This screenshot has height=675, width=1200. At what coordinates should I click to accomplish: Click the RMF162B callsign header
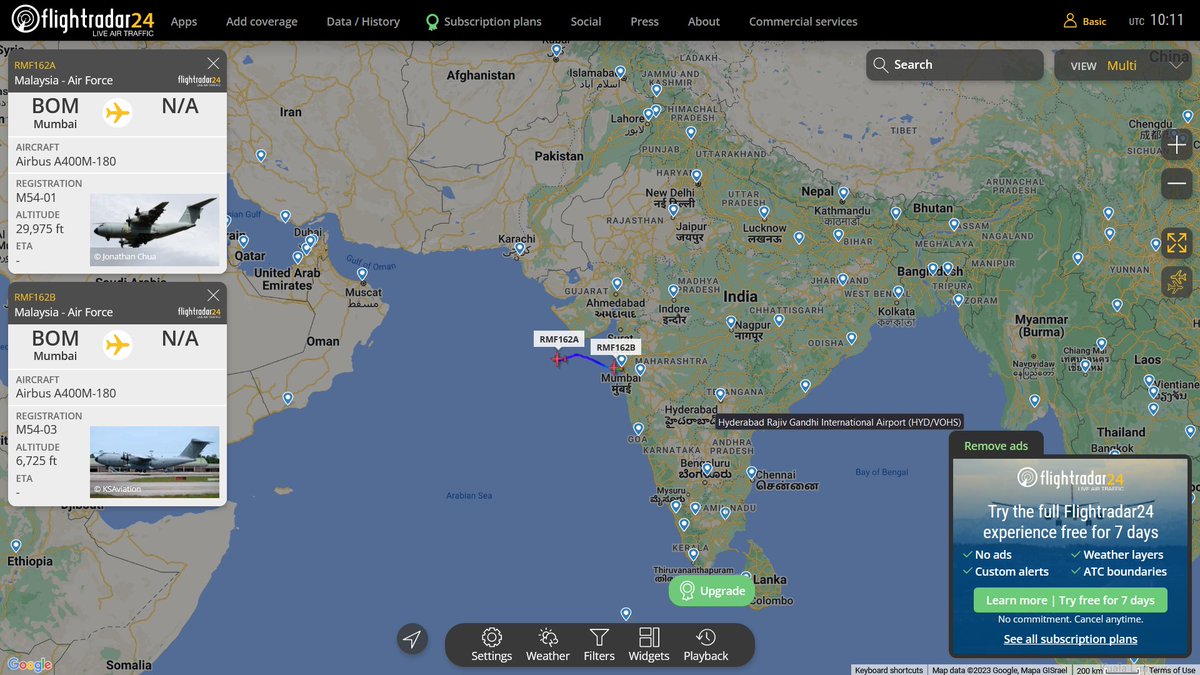(x=35, y=297)
